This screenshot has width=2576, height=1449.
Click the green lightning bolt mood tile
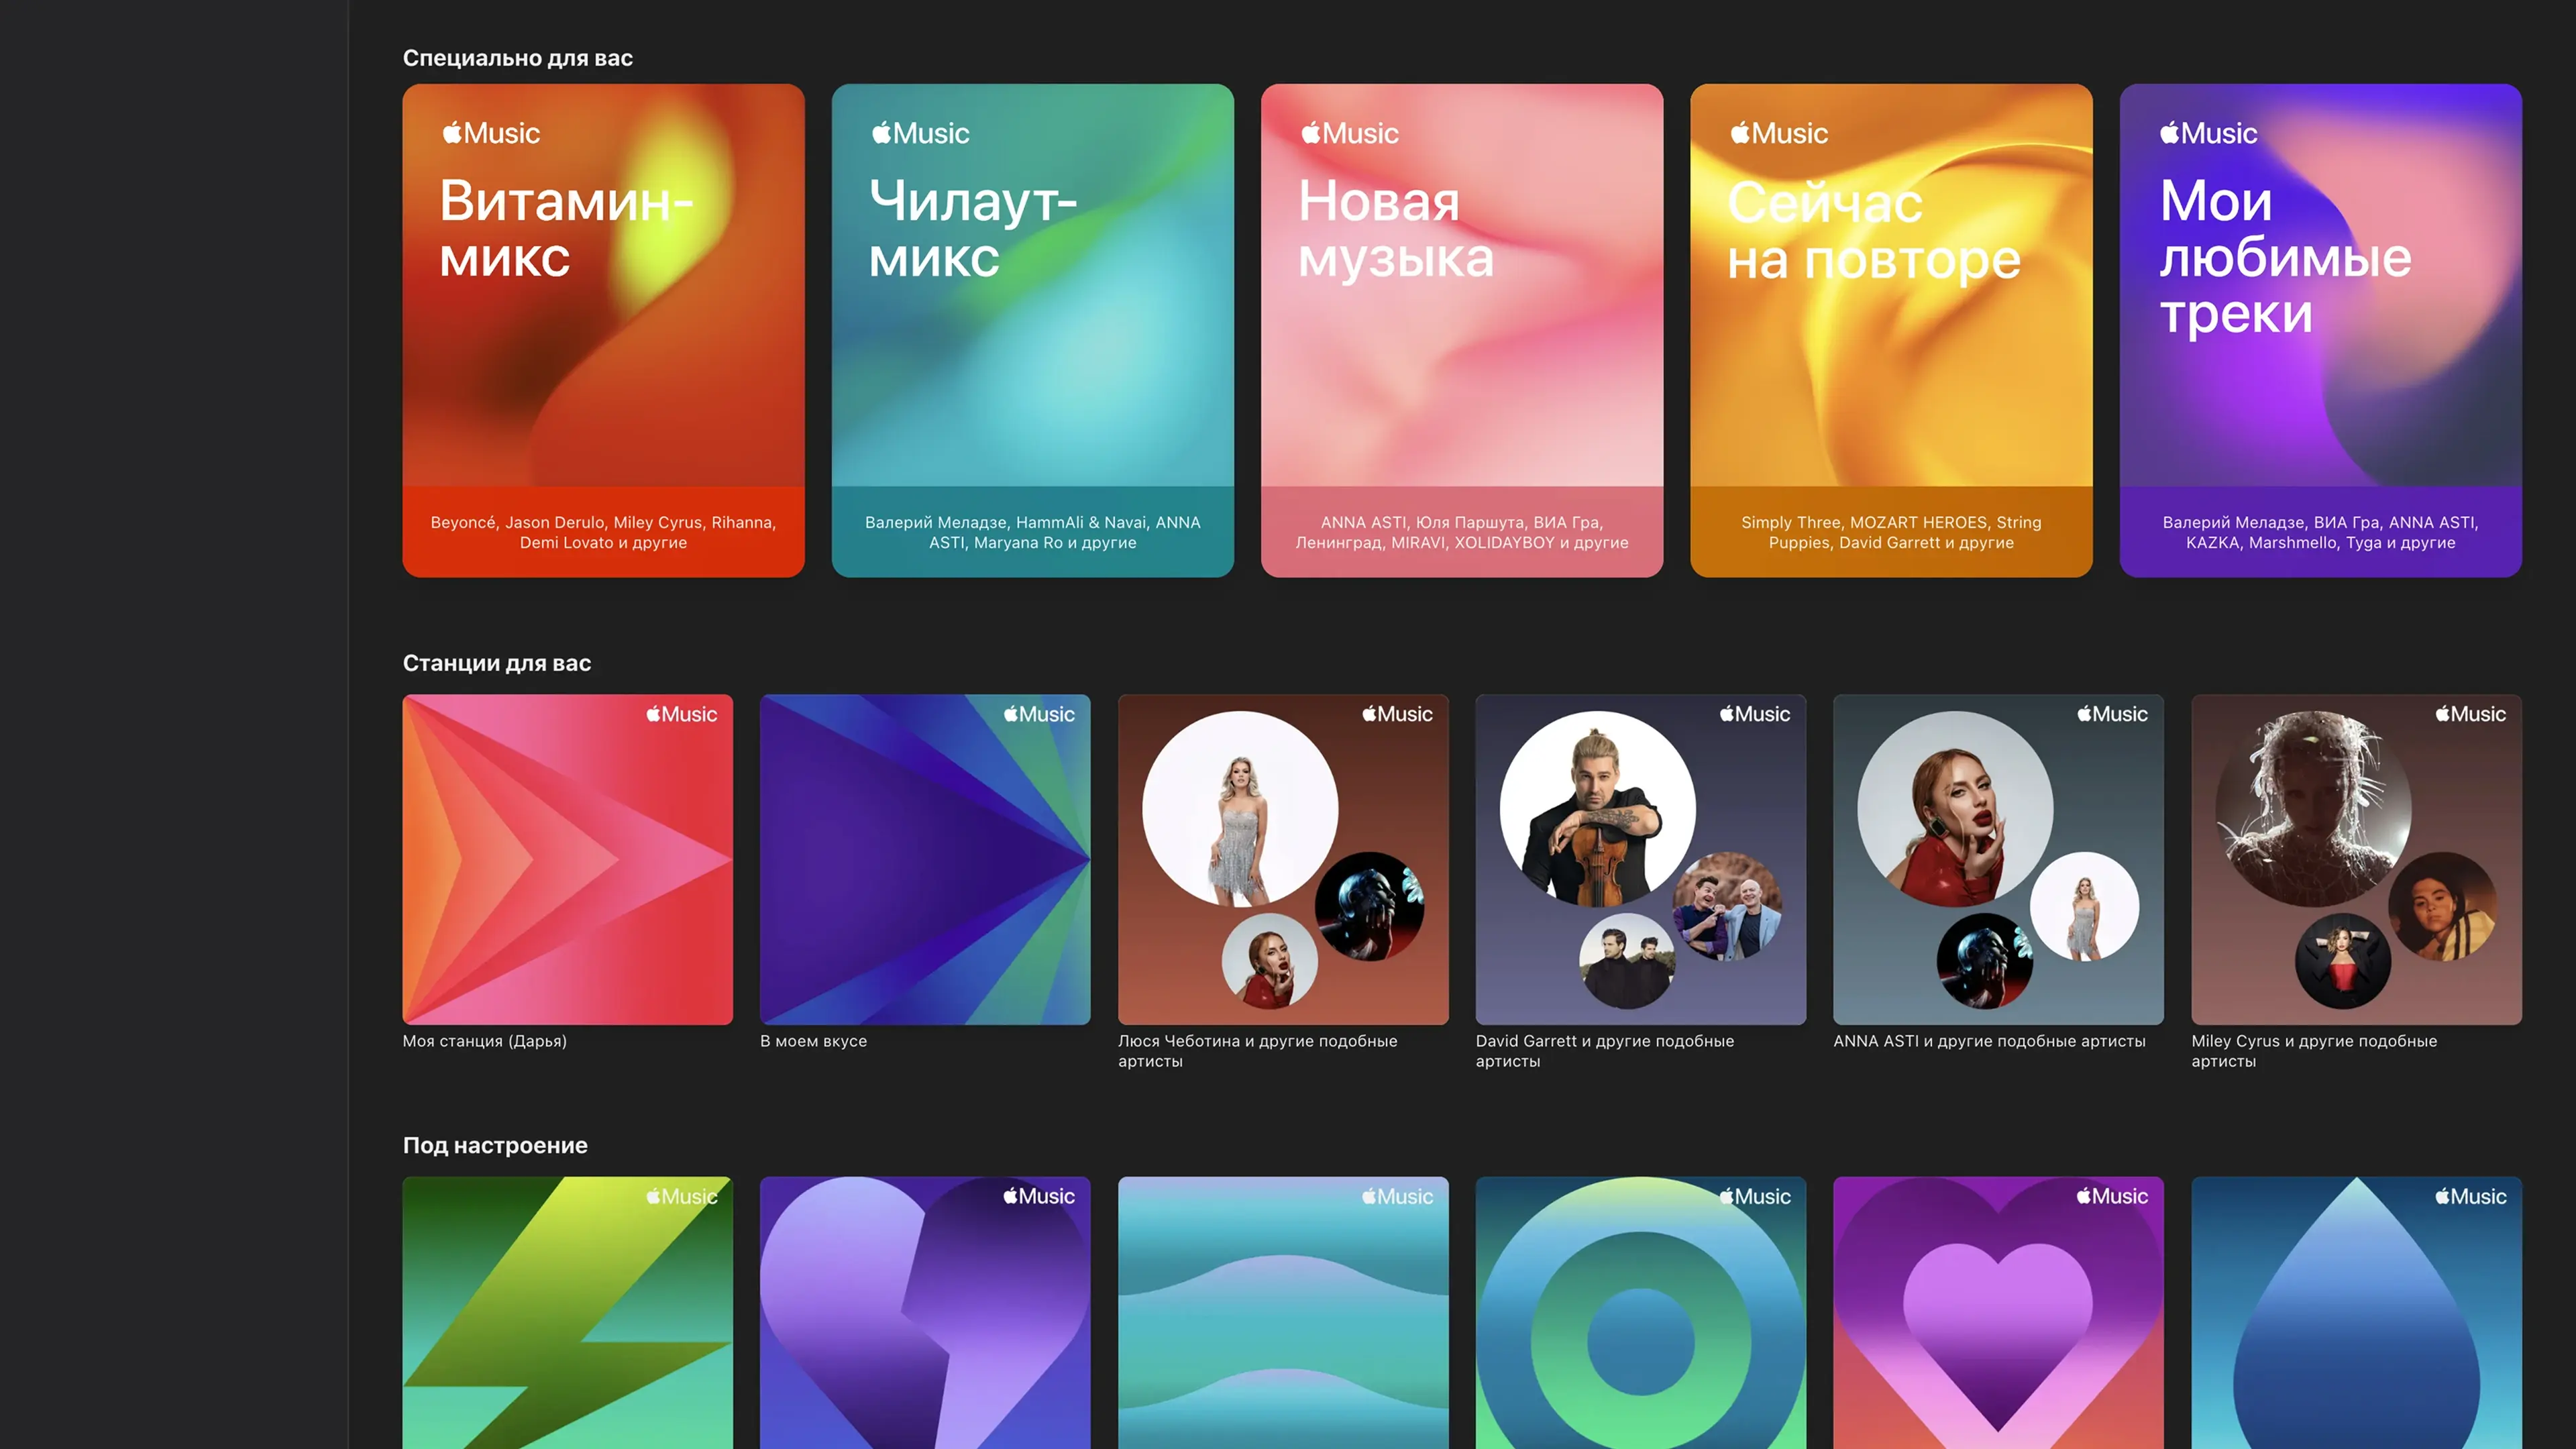point(567,1312)
